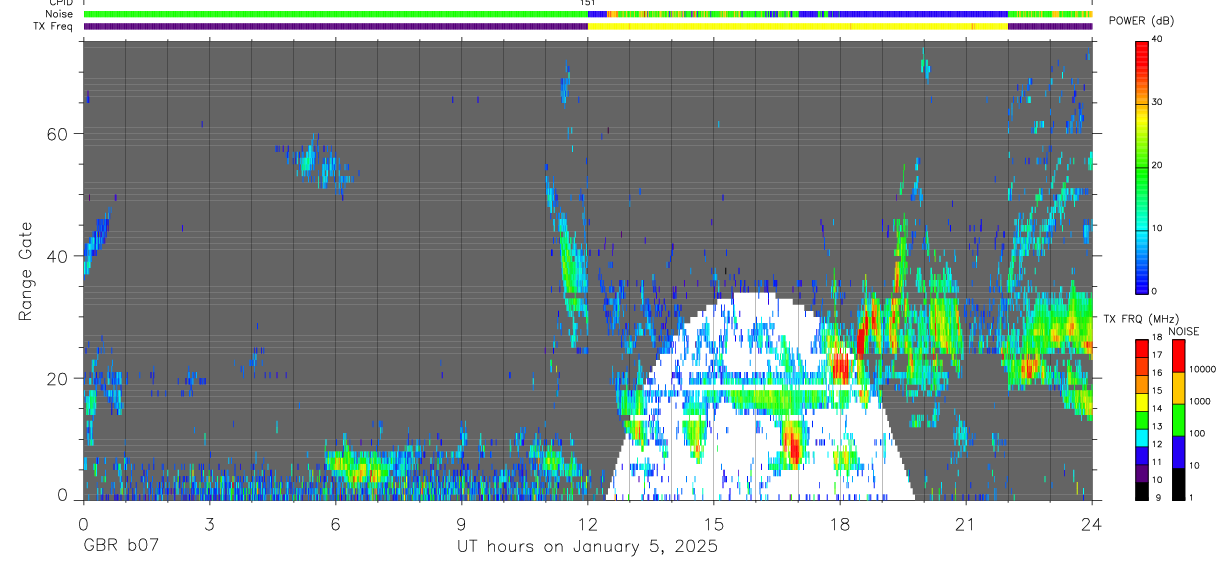The width and height of the screenshot is (1228, 567).
Task: Click the 1000 label on the NOISE scale
Action: pyautogui.click(x=1202, y=402)
